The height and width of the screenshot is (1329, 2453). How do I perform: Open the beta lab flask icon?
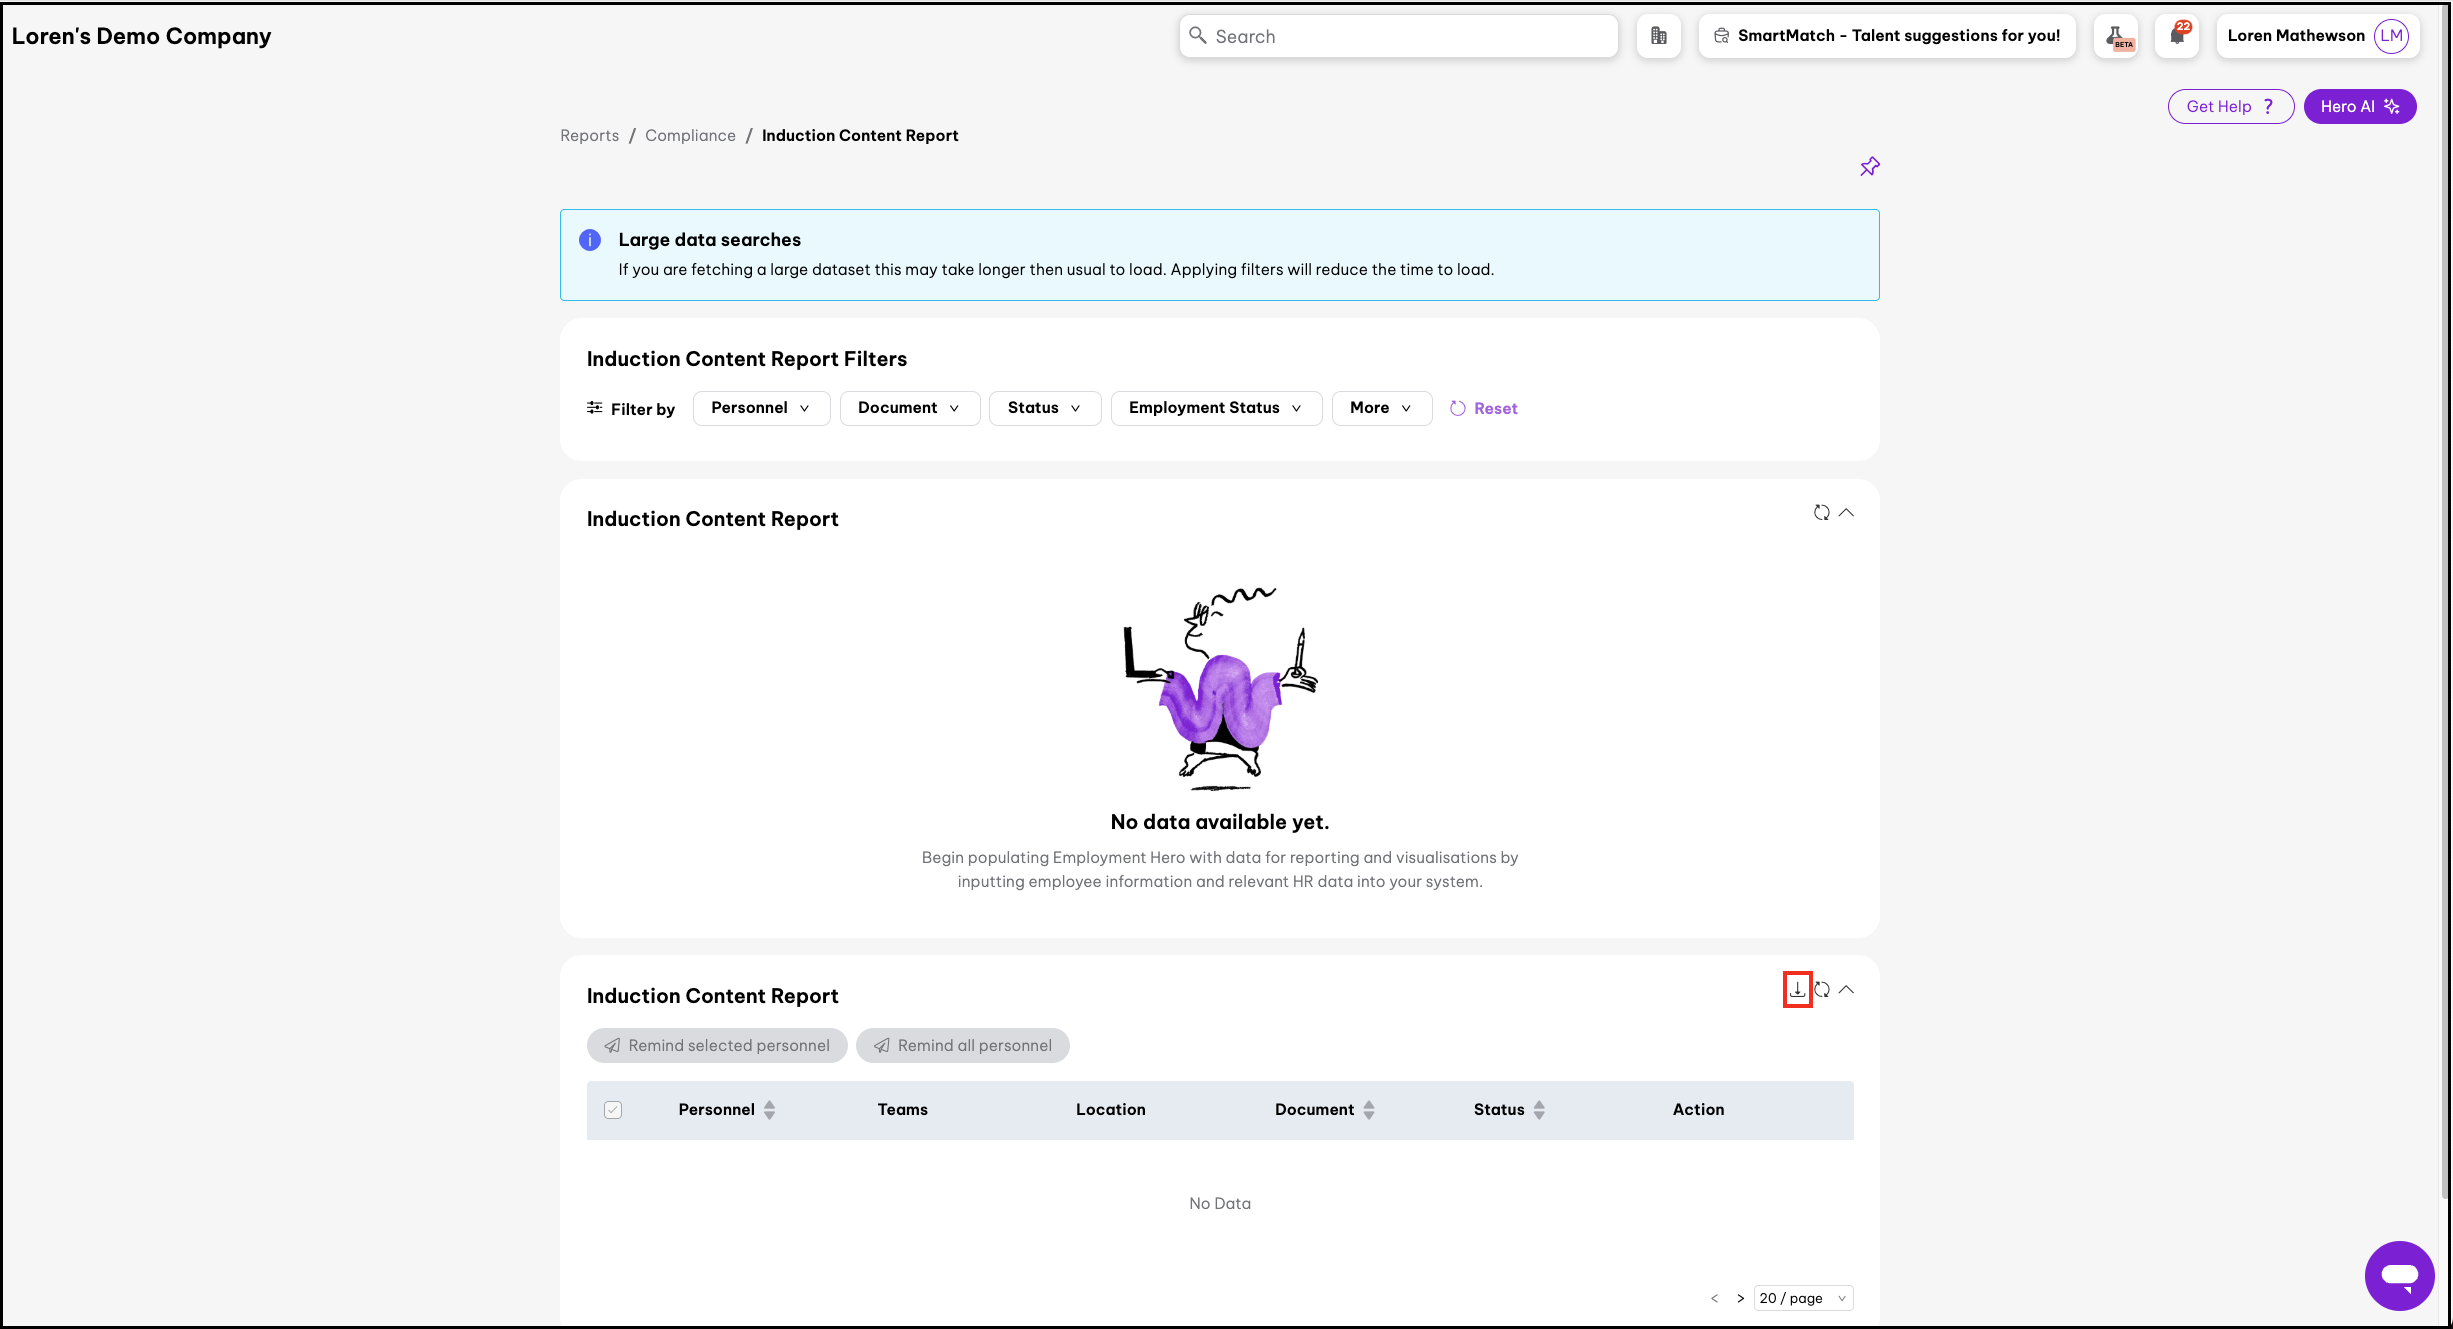(2116, 36)
